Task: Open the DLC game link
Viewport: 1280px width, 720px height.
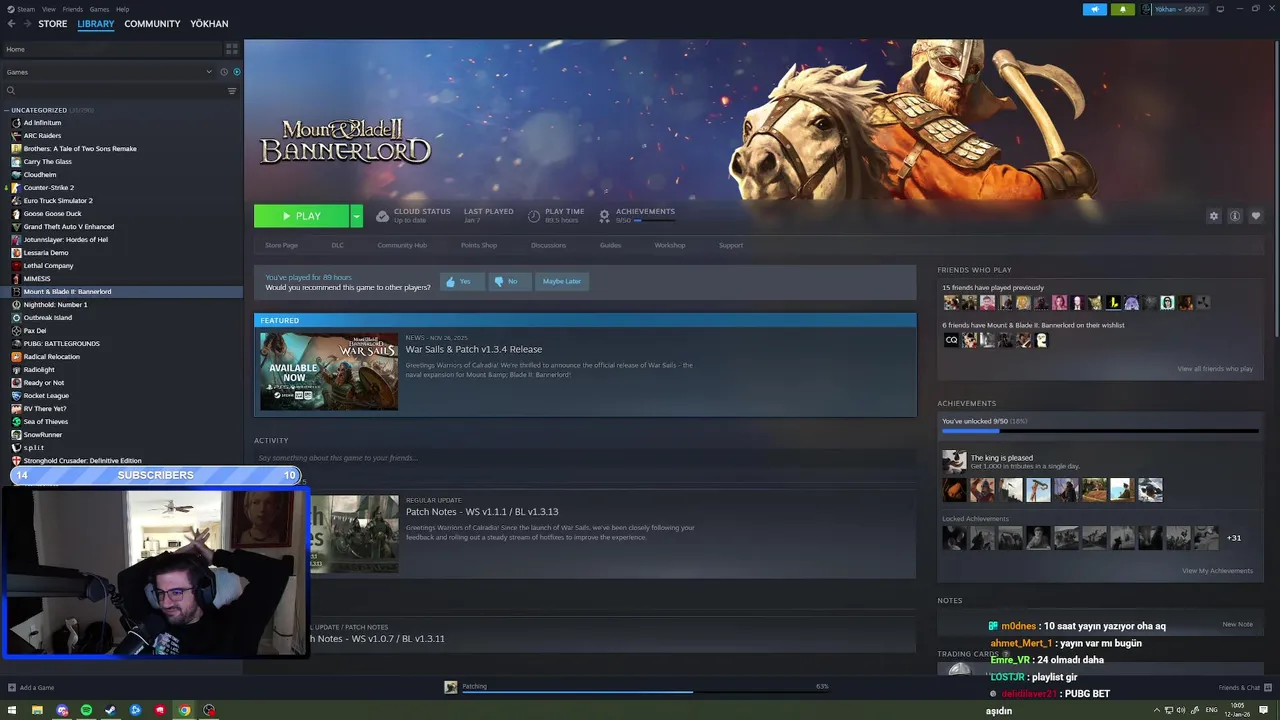Action: (337, 245)
